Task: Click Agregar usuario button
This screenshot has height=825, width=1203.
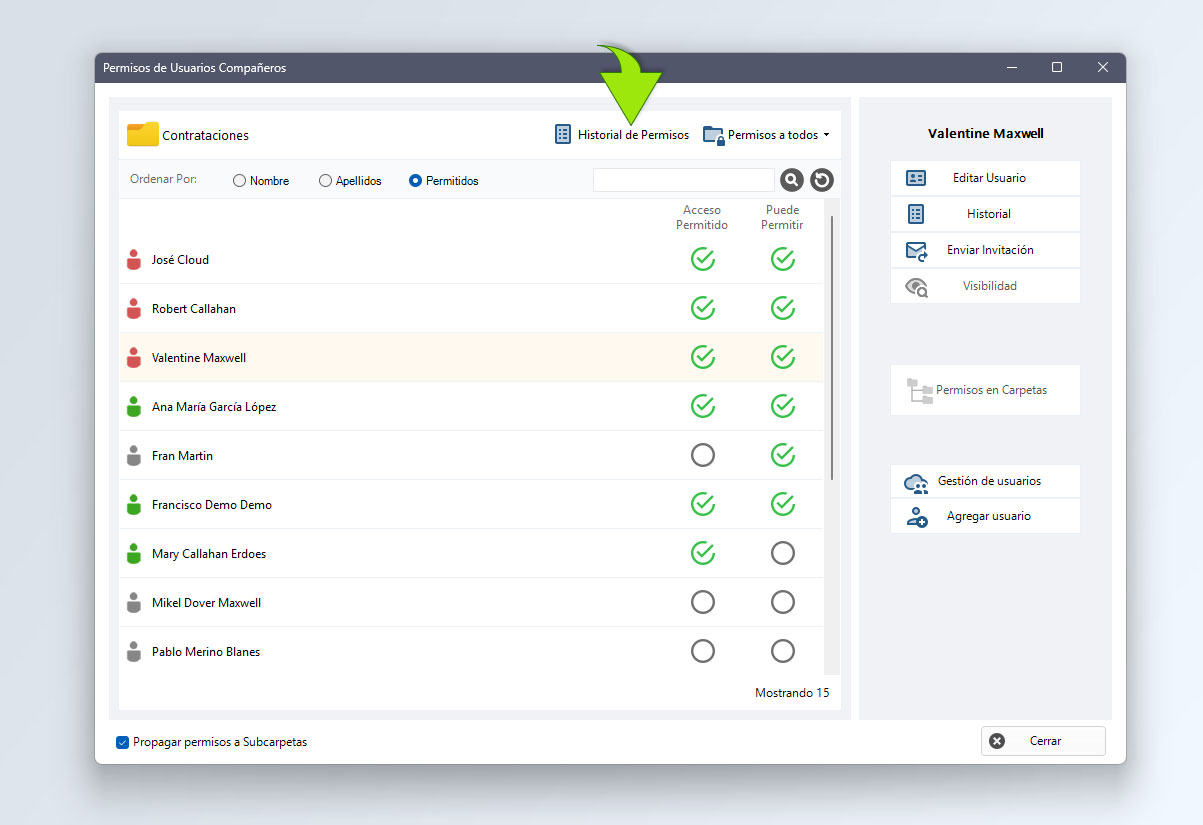Action: tap(985, 516)
